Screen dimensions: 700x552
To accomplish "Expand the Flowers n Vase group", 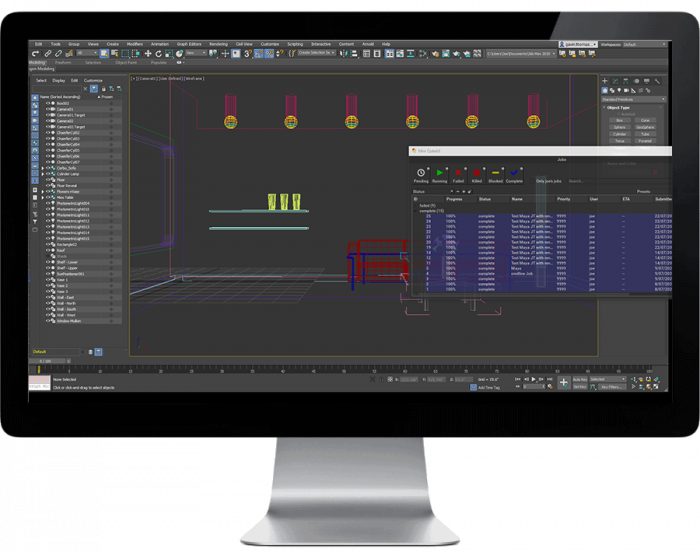I will pyautogui.click(x=43, y=192).
